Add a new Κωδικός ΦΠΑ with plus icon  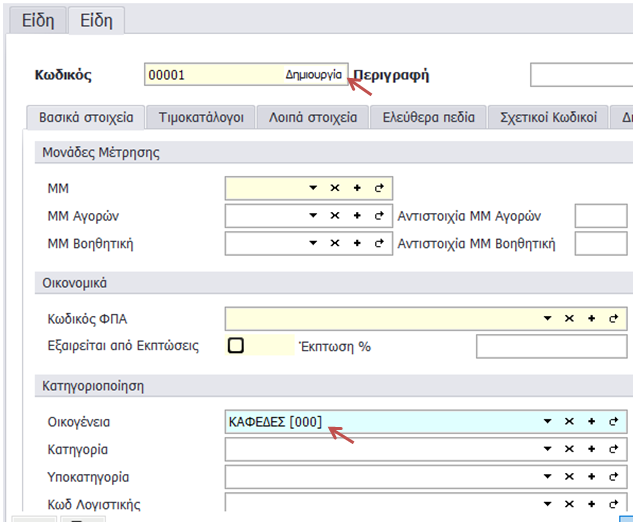point(591,318)
